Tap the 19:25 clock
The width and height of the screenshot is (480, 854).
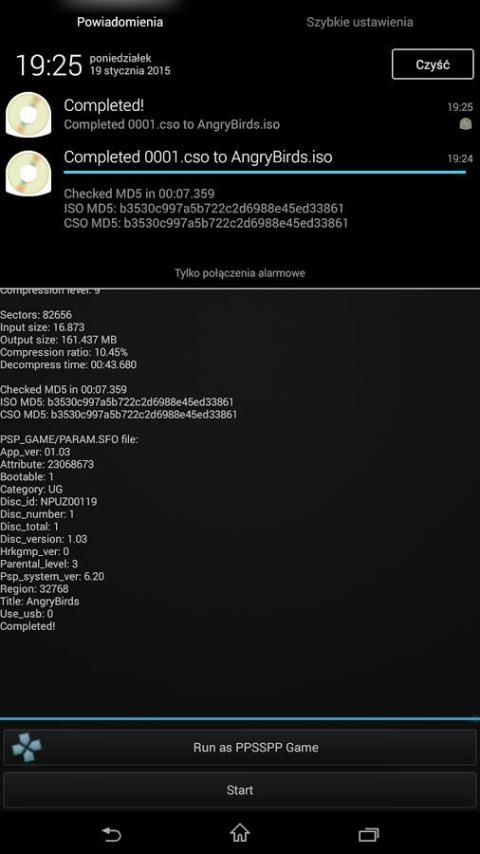tap(49, 65)
